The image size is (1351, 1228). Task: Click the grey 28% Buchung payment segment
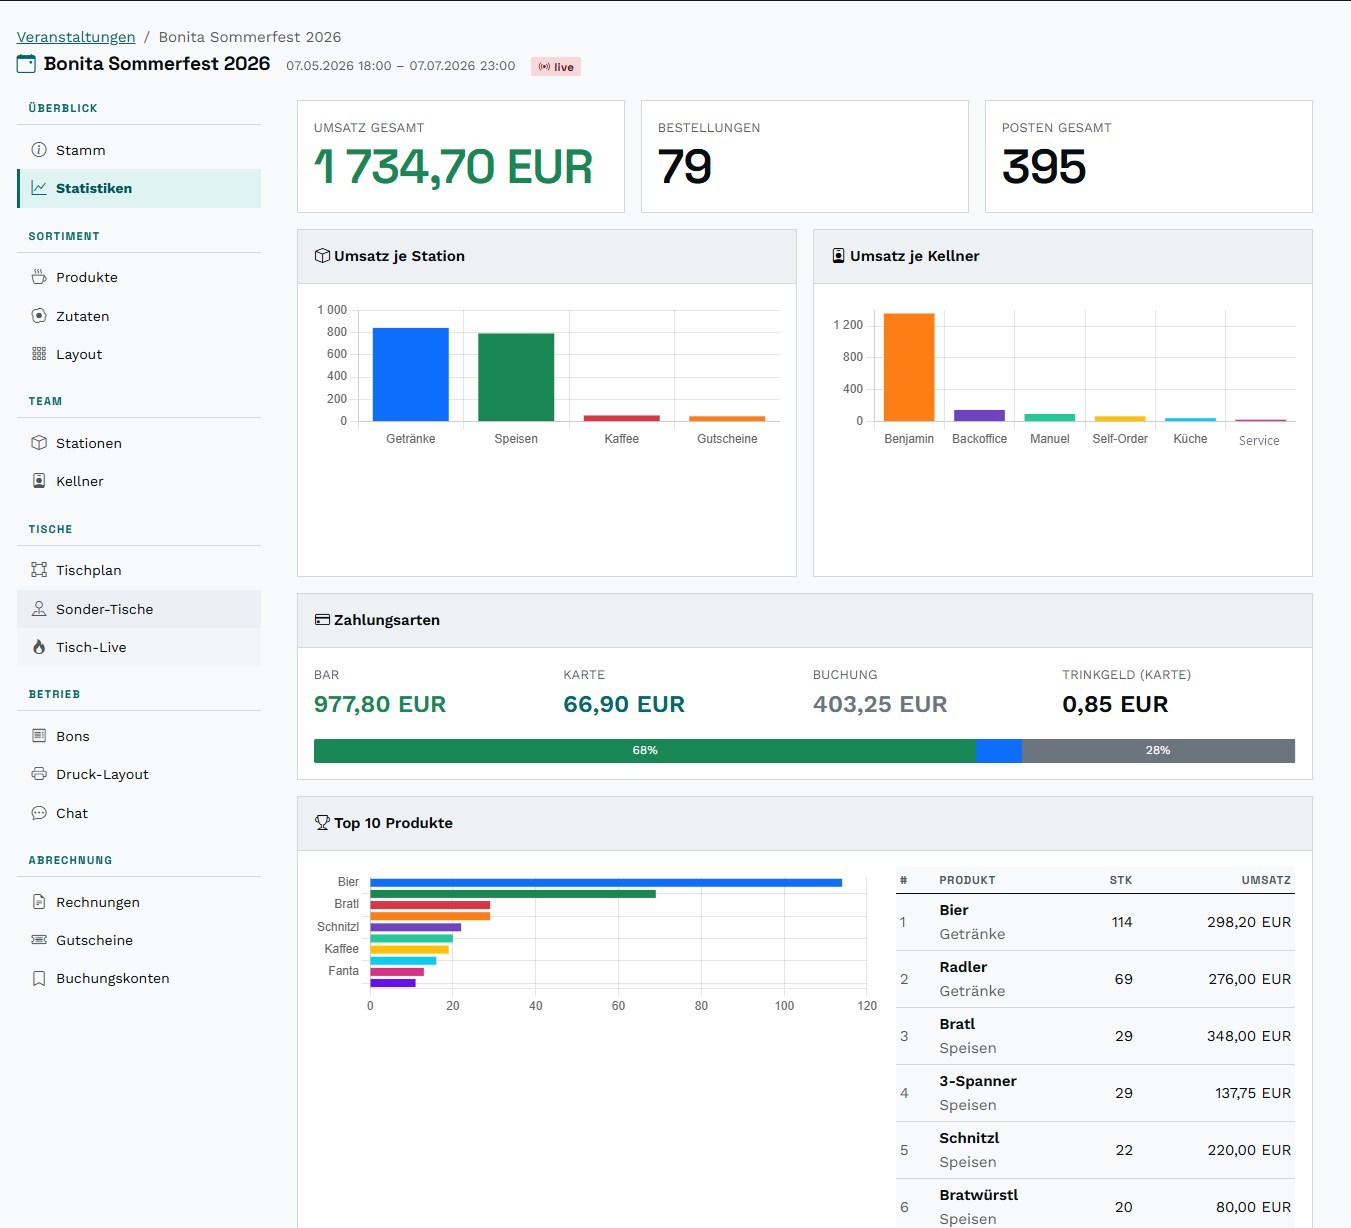[x=1158, y=751]
